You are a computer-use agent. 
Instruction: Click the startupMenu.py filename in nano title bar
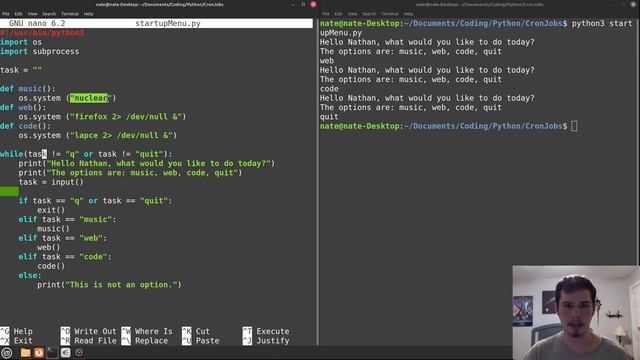click(x=168, y=23)
